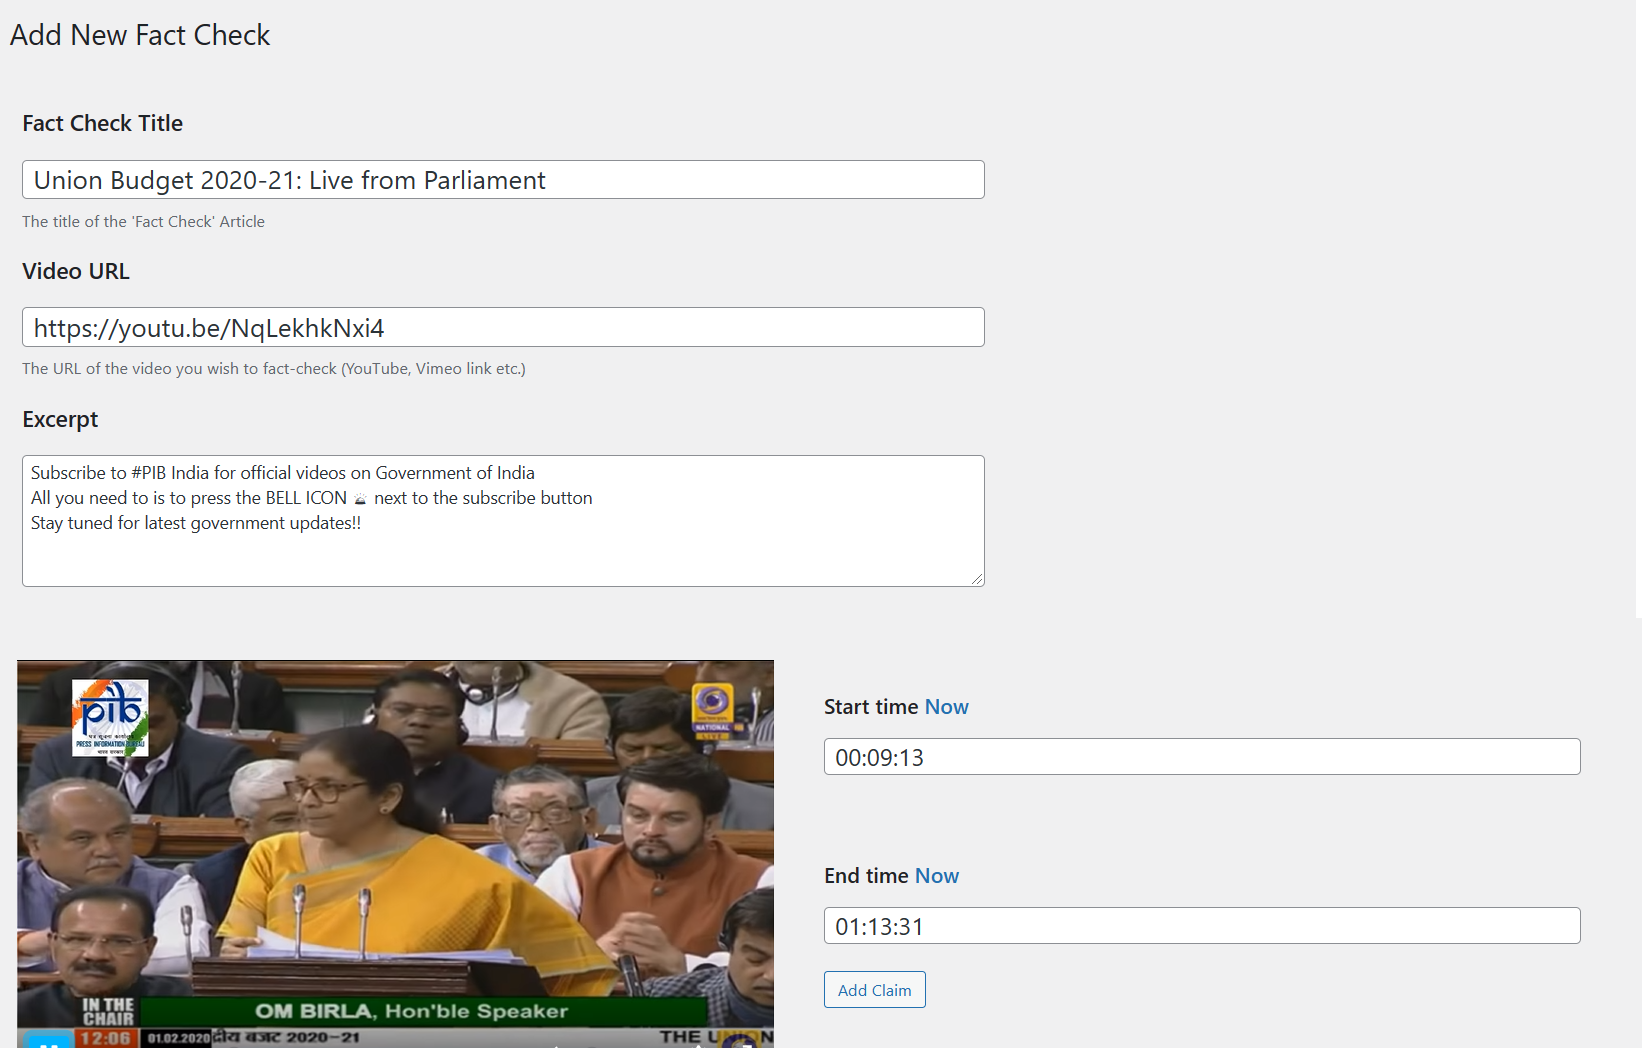Click the Fact Check Title input field

[x=503, y=180]
